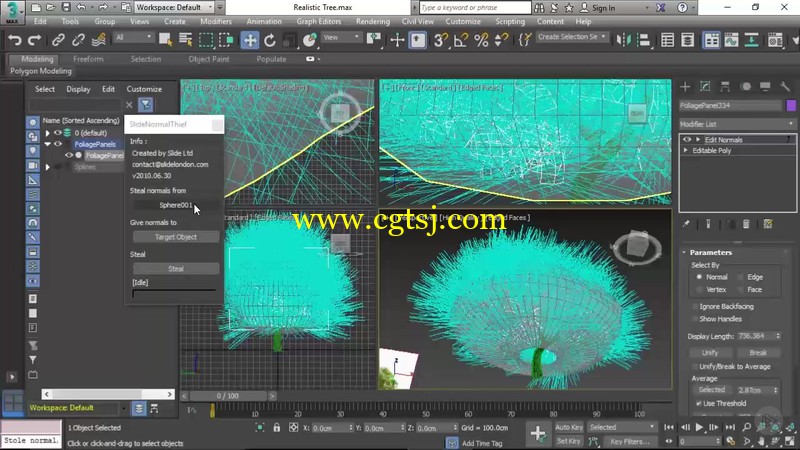Click the time slider at frame 0 / 100
This screenshot has height=450, width=800.
228,396
